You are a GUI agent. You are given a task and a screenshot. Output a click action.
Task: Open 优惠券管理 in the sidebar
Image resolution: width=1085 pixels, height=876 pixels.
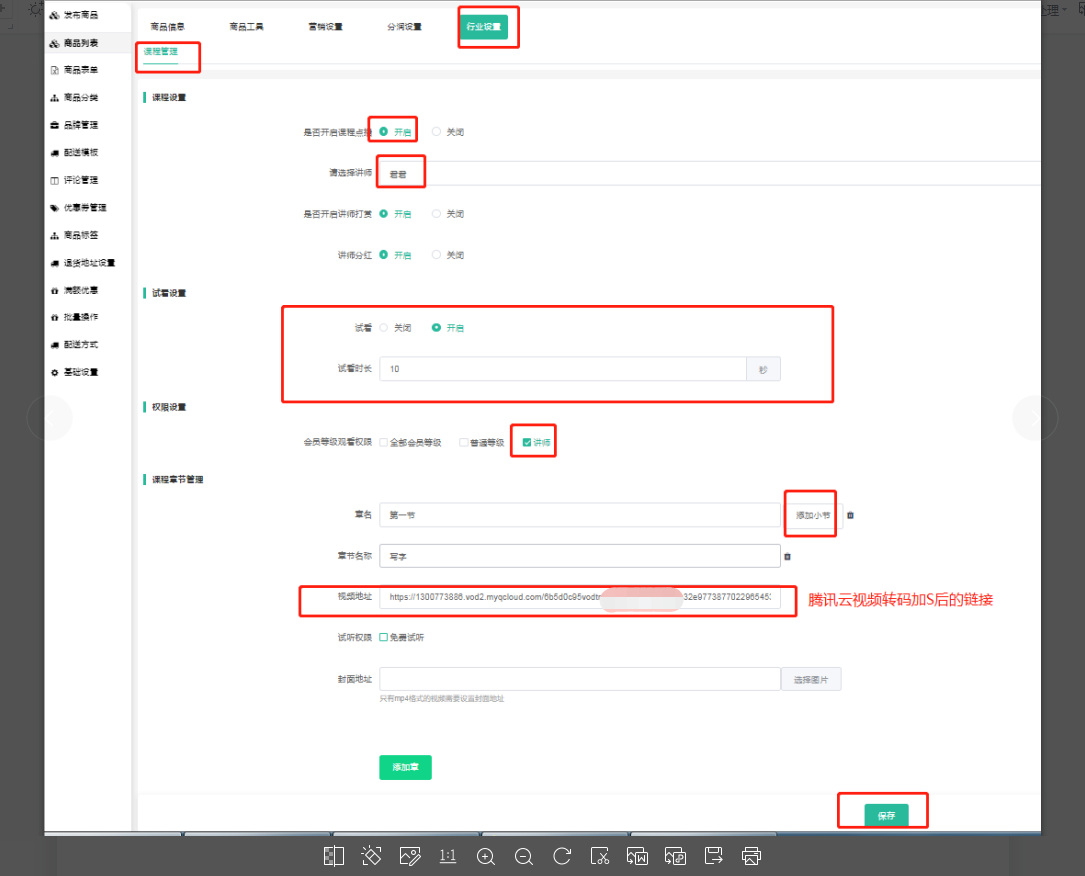(x=84, y=208)
